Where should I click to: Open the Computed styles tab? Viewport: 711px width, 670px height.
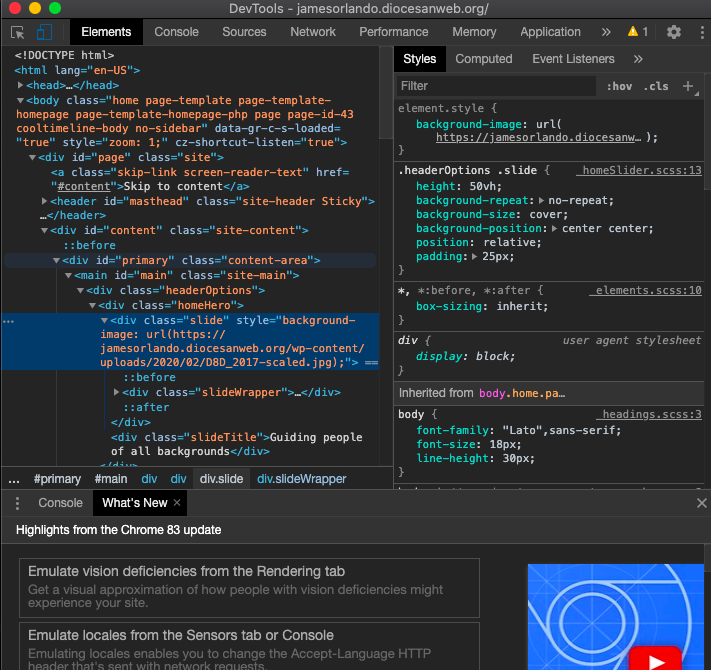point(483,59)
